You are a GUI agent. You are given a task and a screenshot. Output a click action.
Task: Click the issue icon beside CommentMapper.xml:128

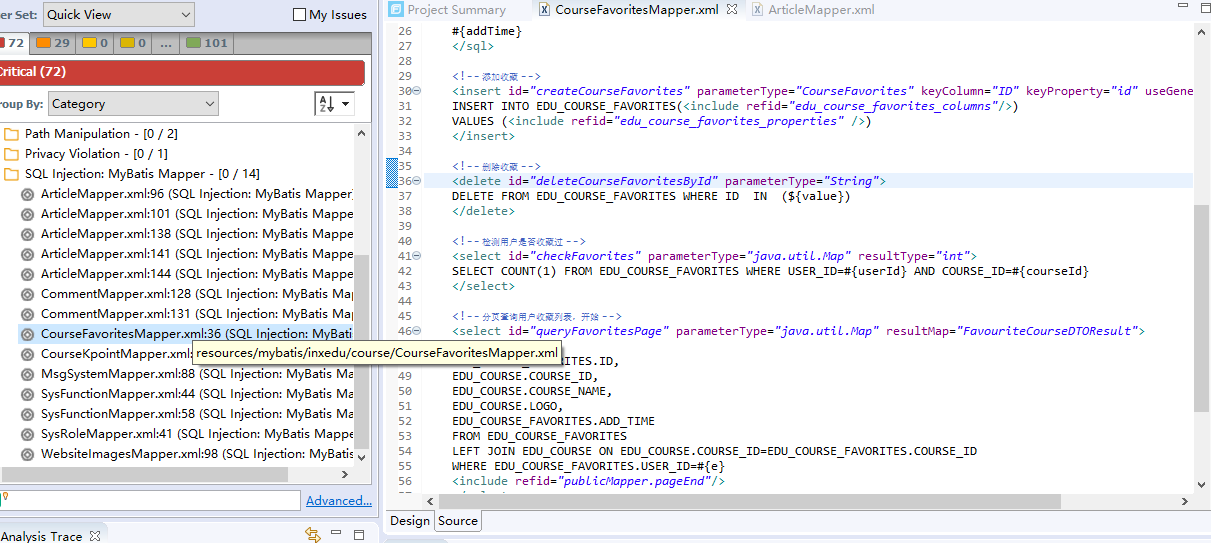click(28, 294)
